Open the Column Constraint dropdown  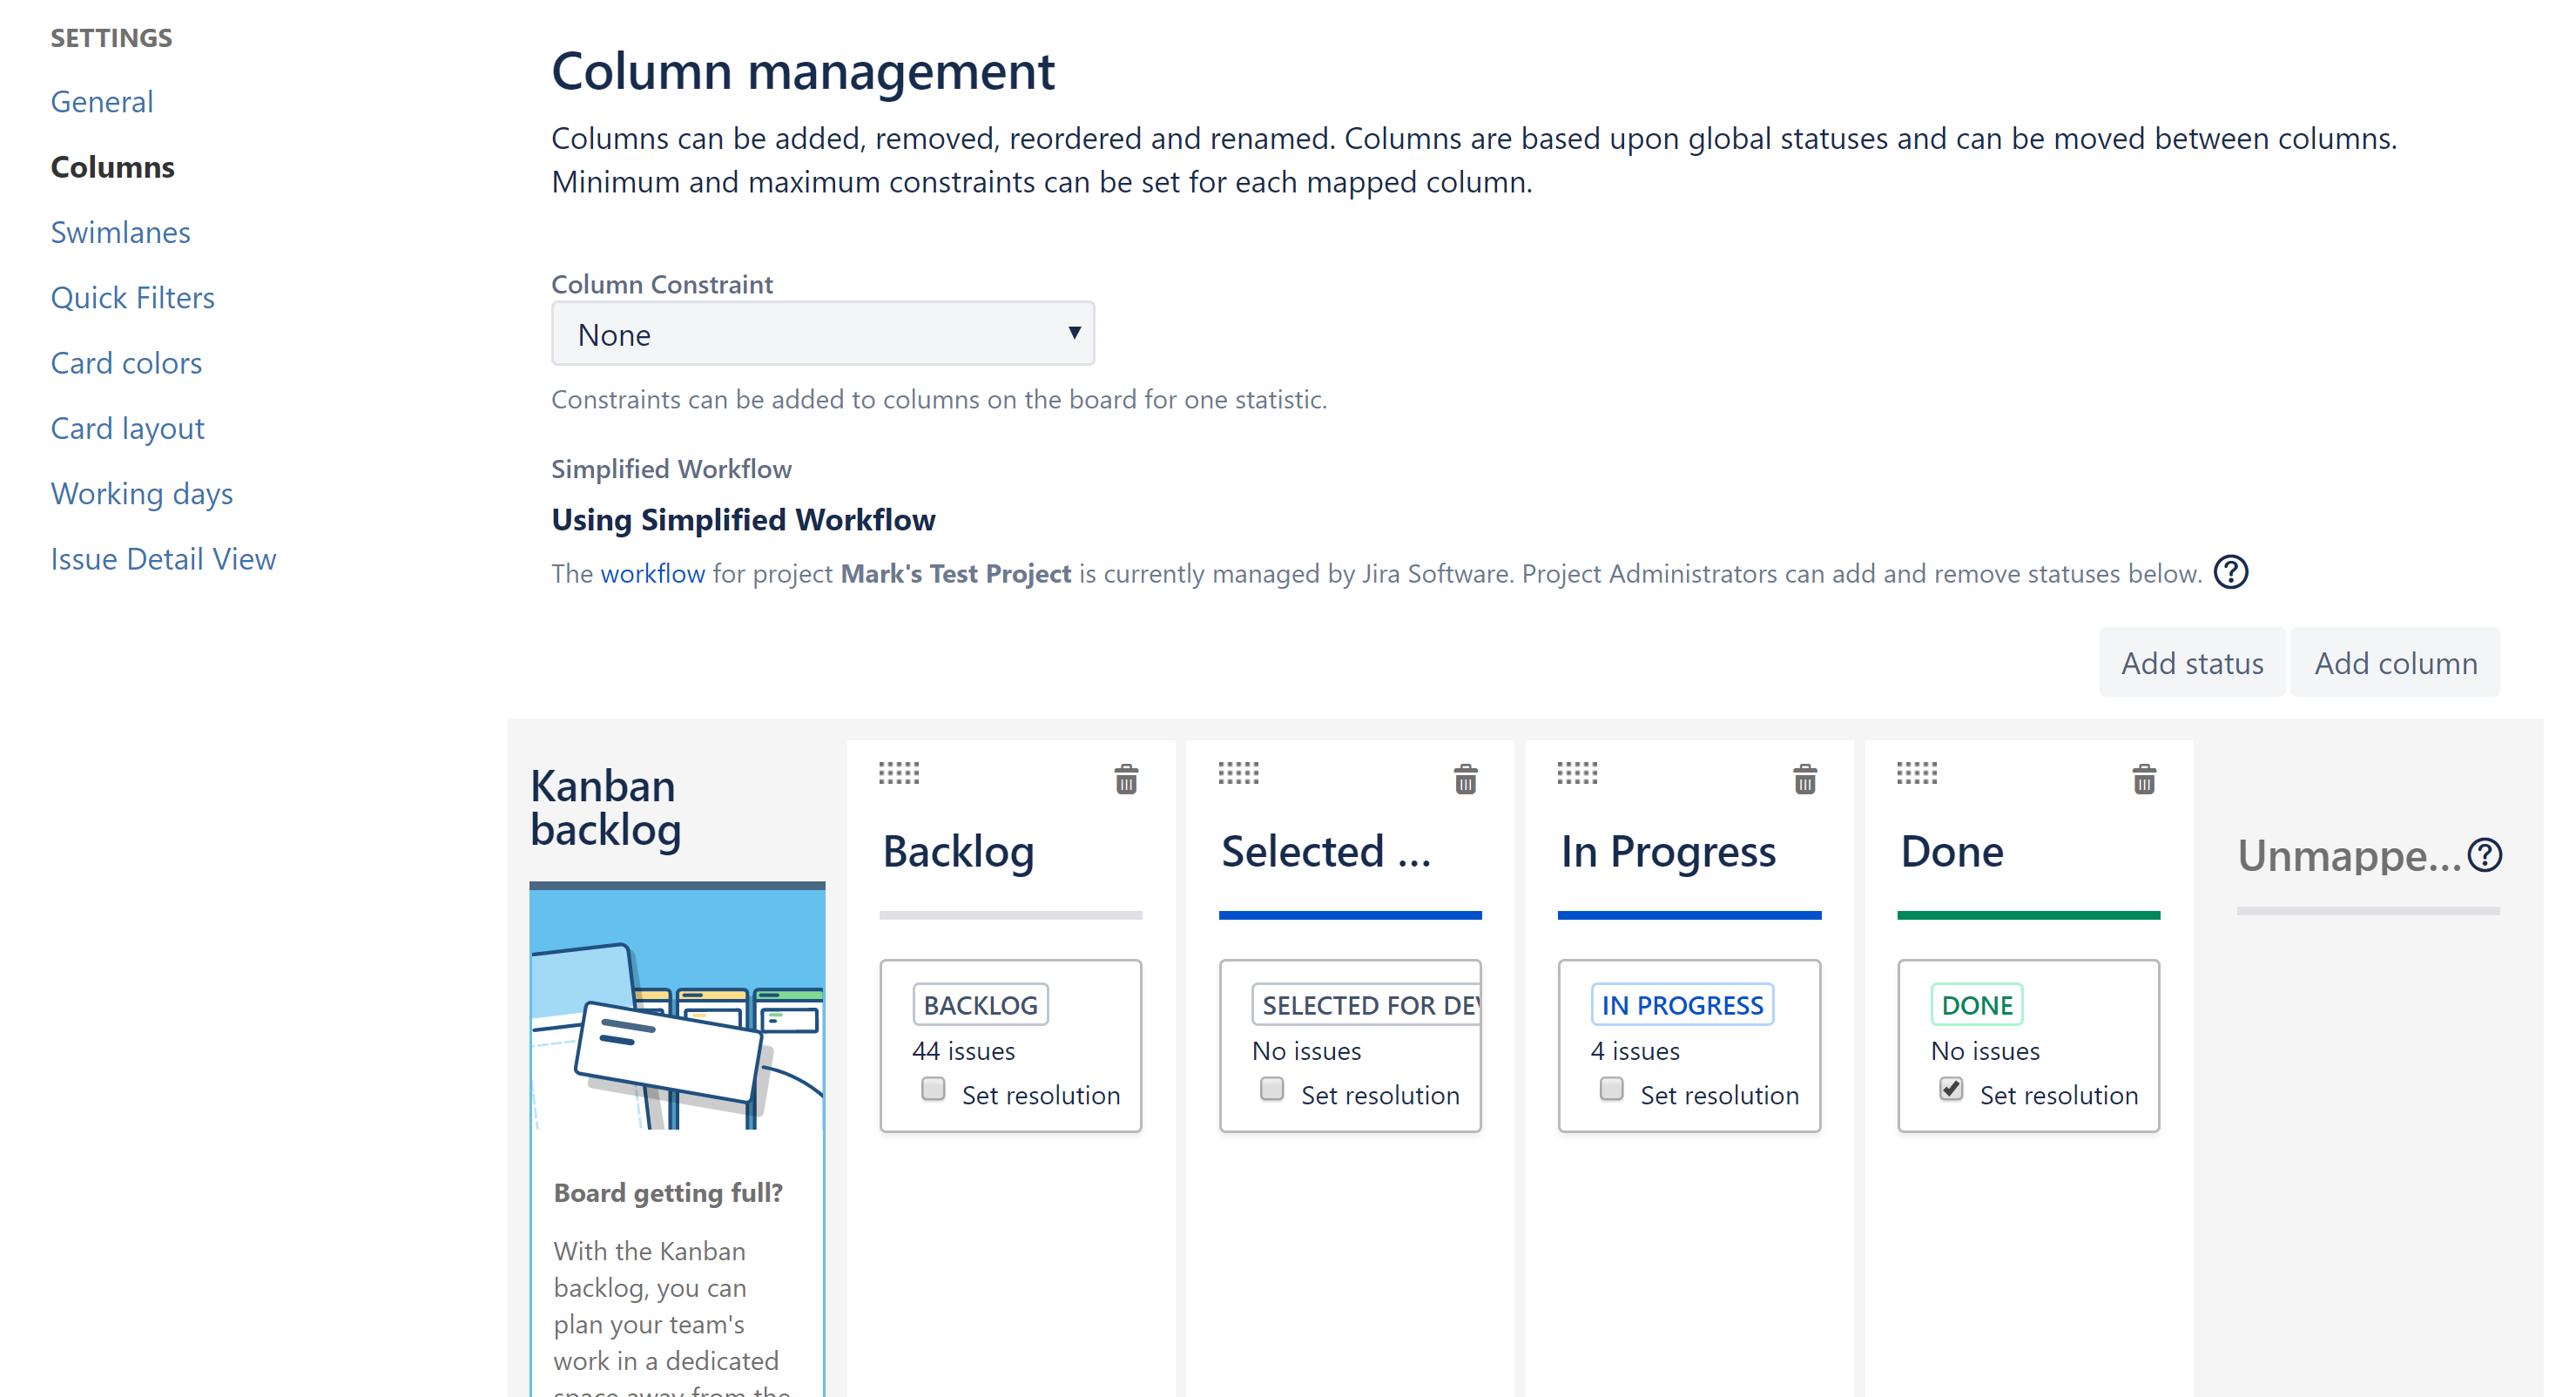pyautogui.click(x=823, y=334)
